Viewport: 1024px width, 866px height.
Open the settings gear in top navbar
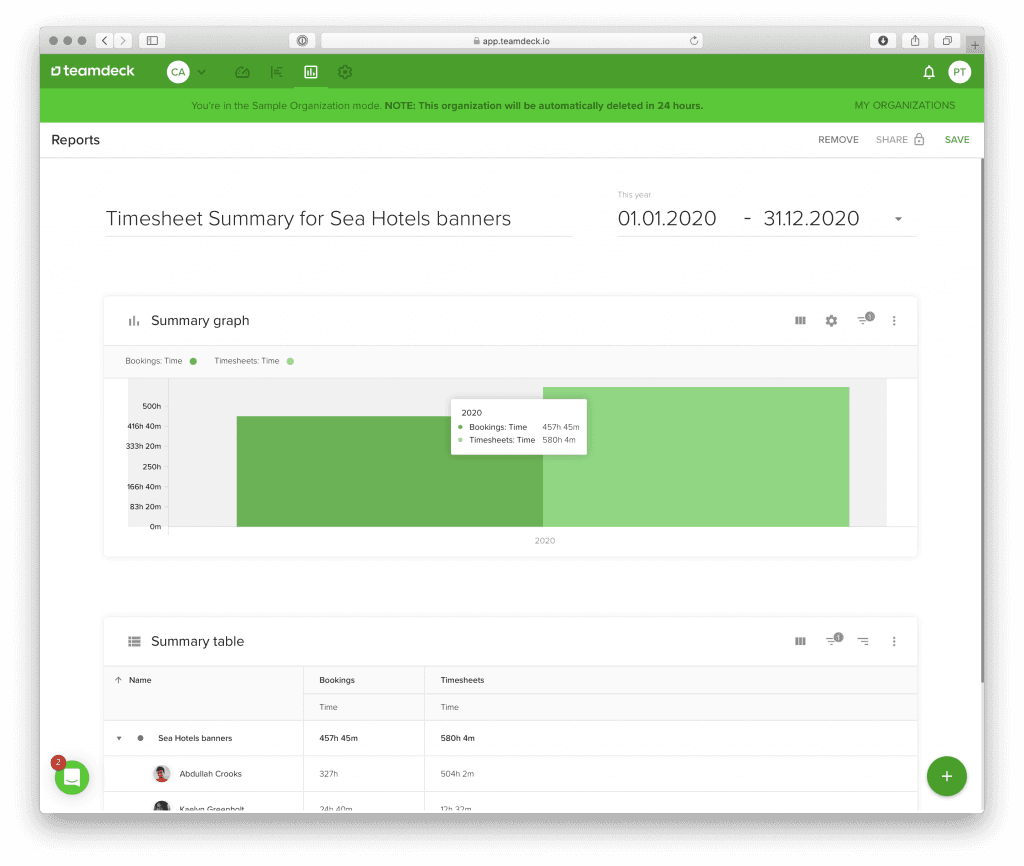(x=345, y=72)
